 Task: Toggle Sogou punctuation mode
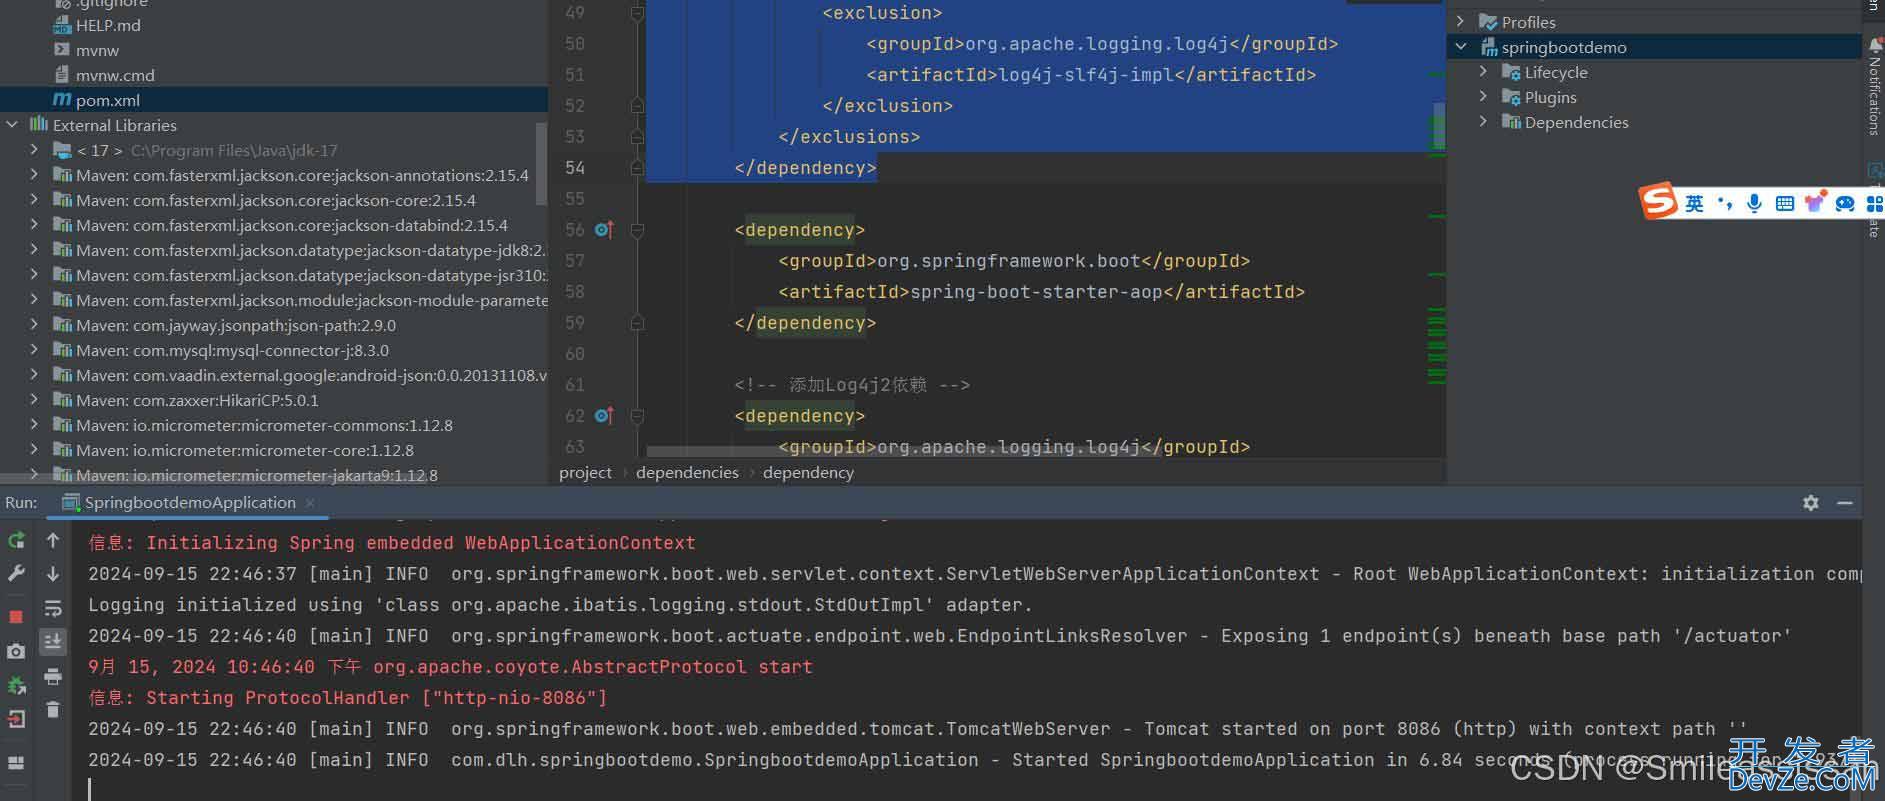(1724, 203)
